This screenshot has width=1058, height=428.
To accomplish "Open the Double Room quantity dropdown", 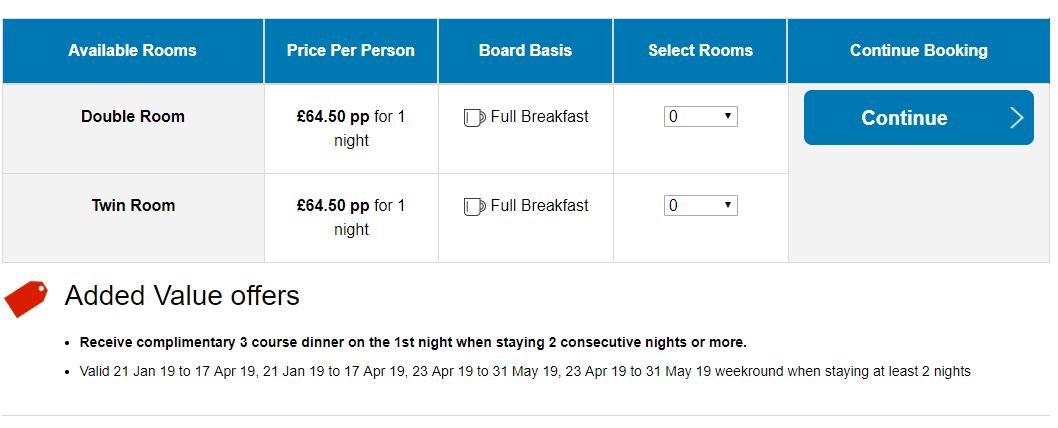I will [700, 117].
